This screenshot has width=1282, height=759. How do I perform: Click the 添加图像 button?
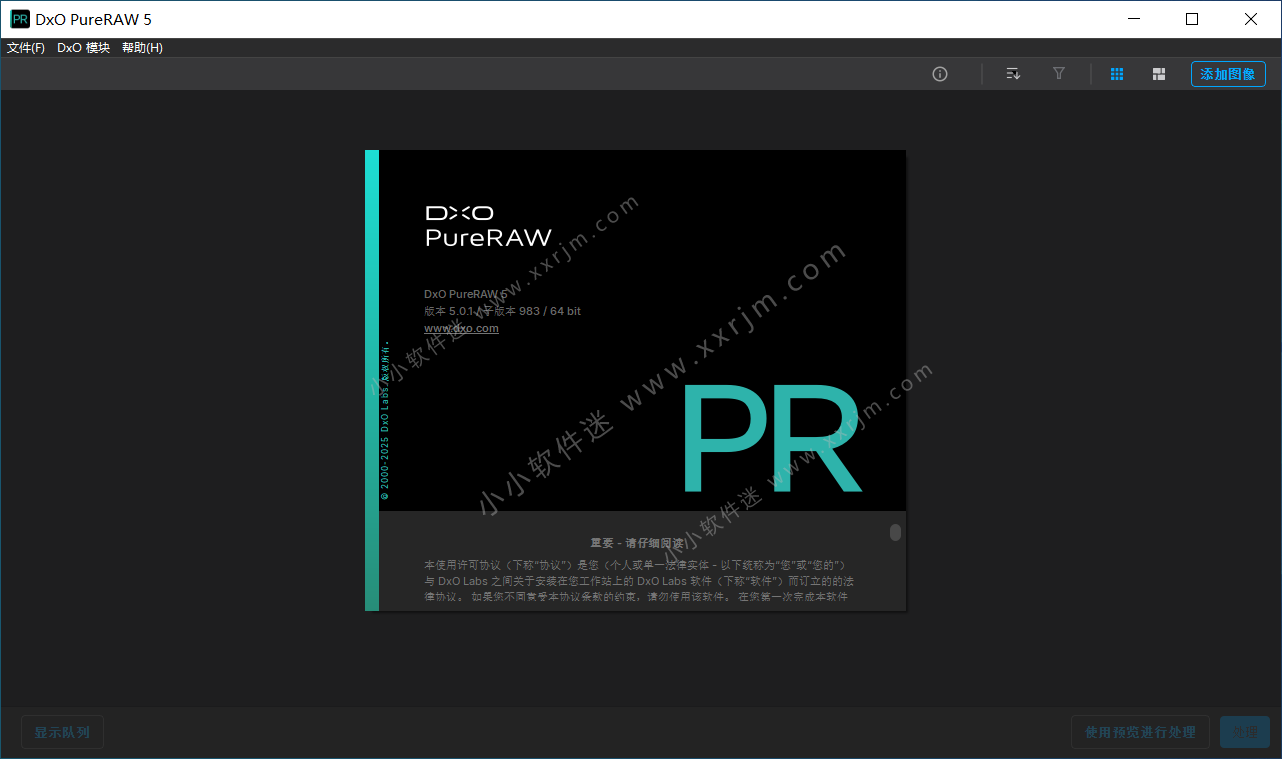[1228, 74]
